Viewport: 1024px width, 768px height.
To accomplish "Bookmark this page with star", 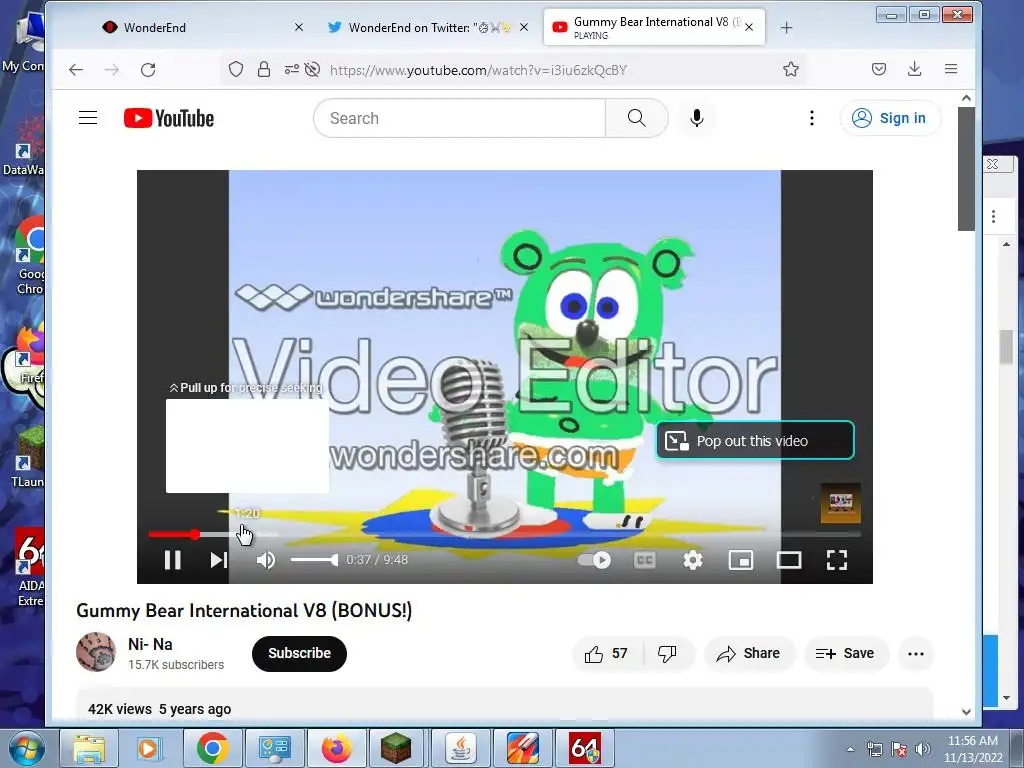I will [791, 69].
